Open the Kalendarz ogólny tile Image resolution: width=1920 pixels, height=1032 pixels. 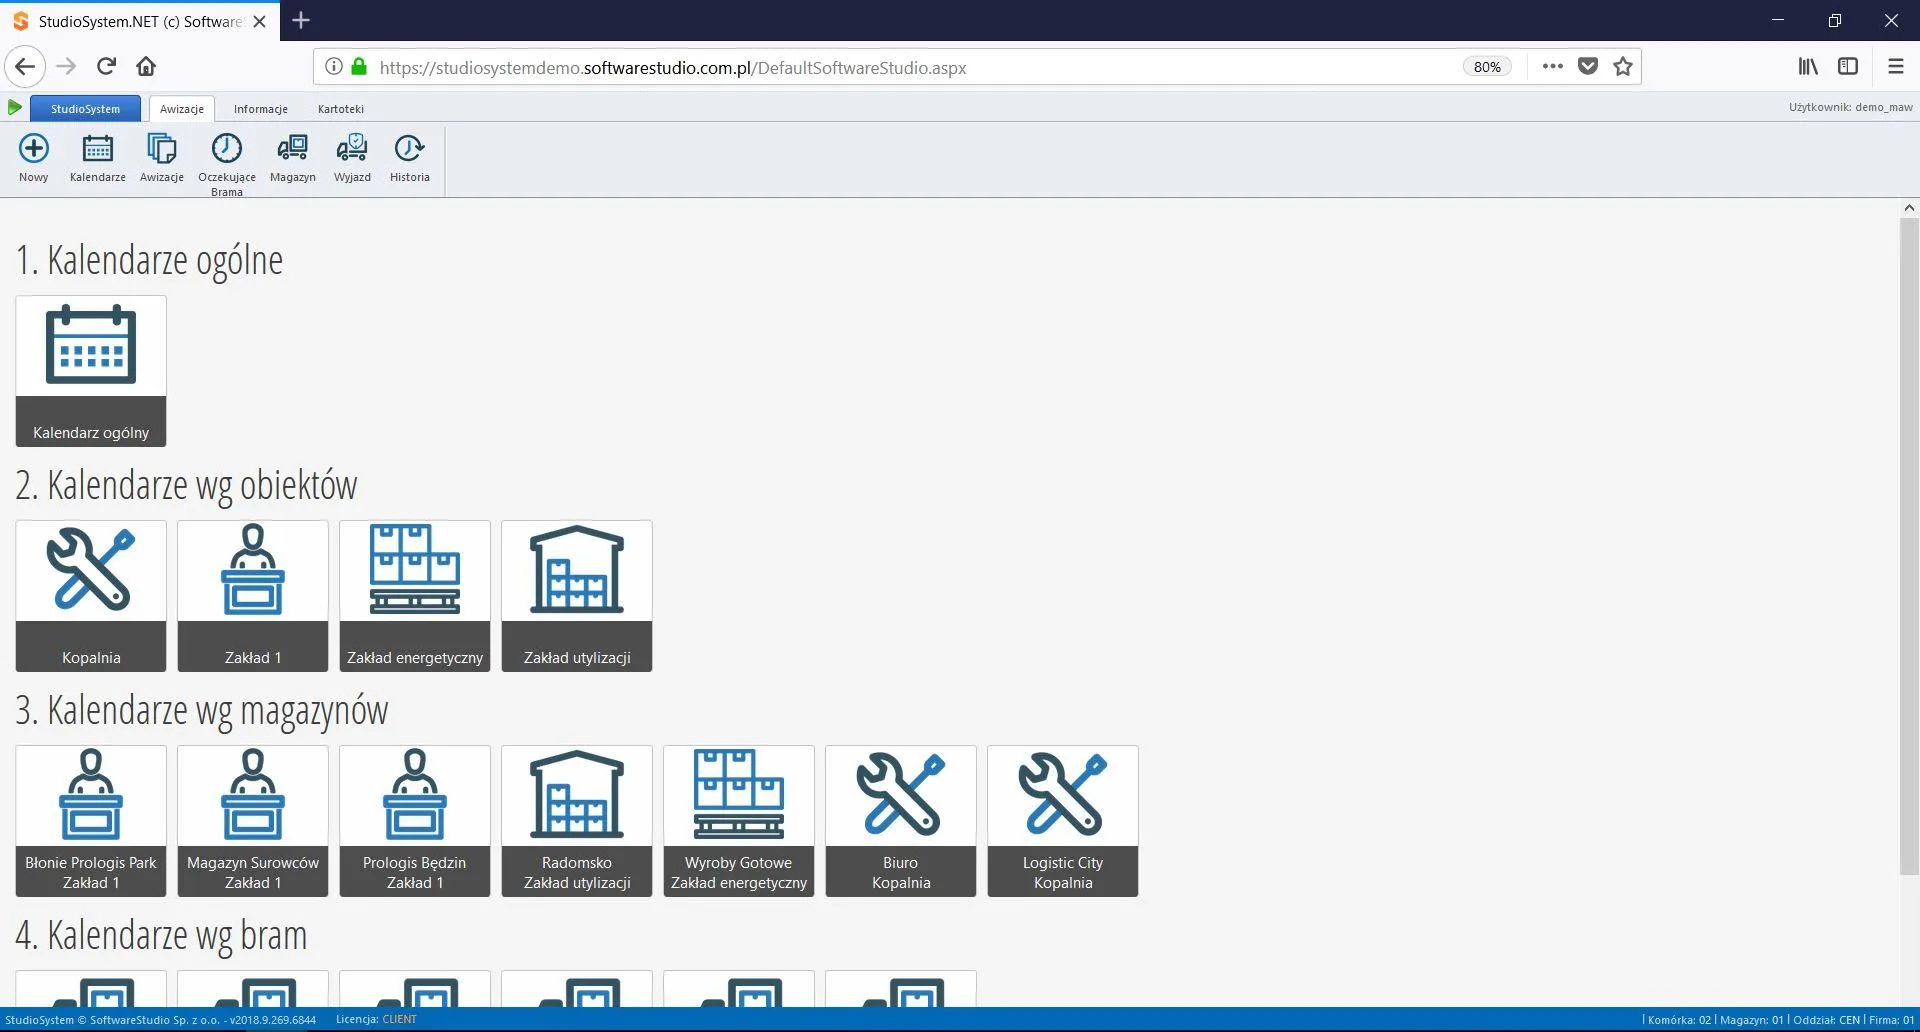(91, 371)
